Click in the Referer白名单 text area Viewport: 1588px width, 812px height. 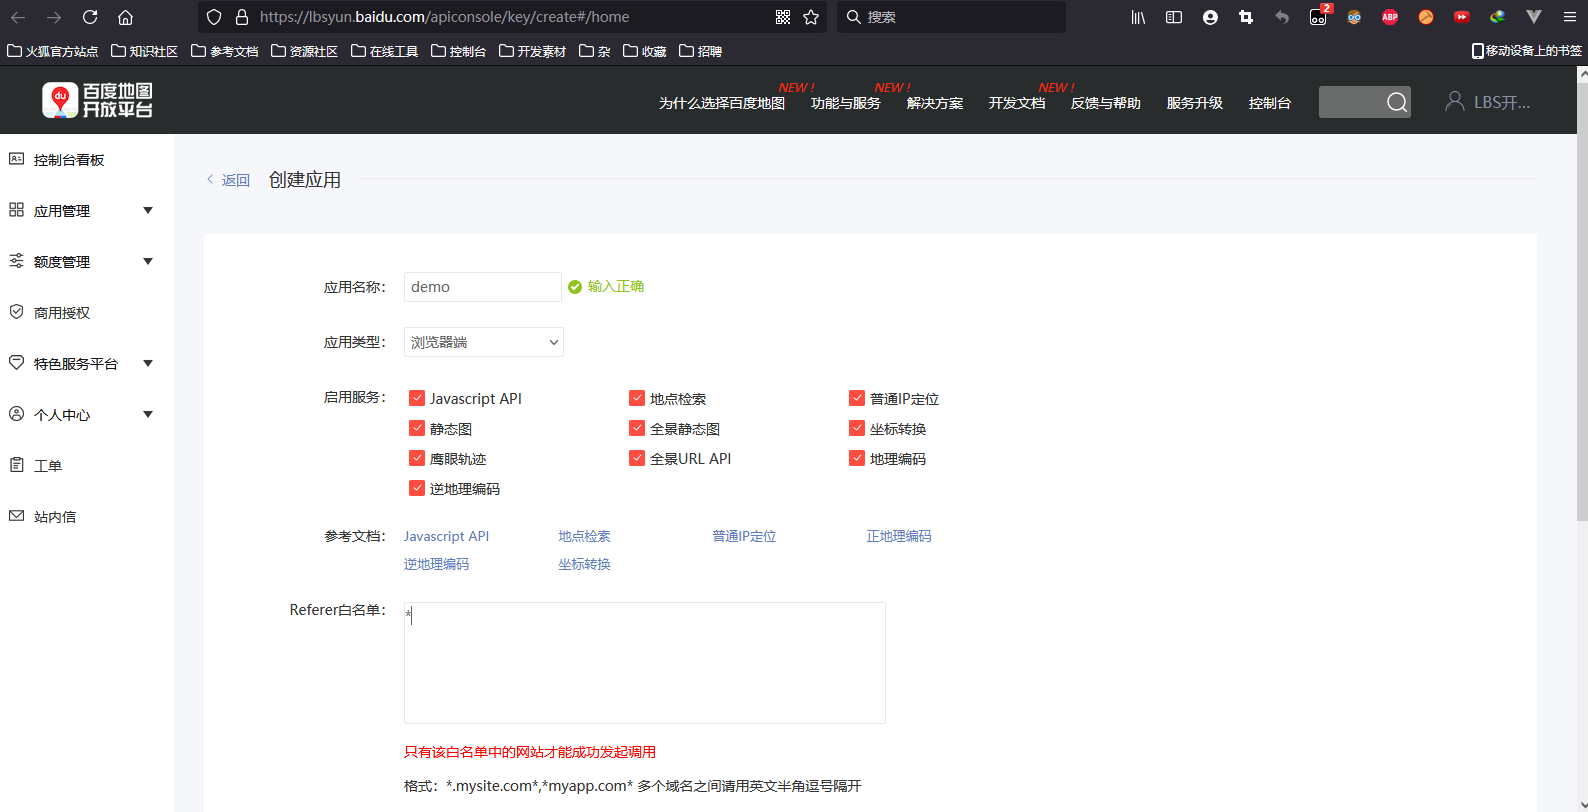click(645, 663)
